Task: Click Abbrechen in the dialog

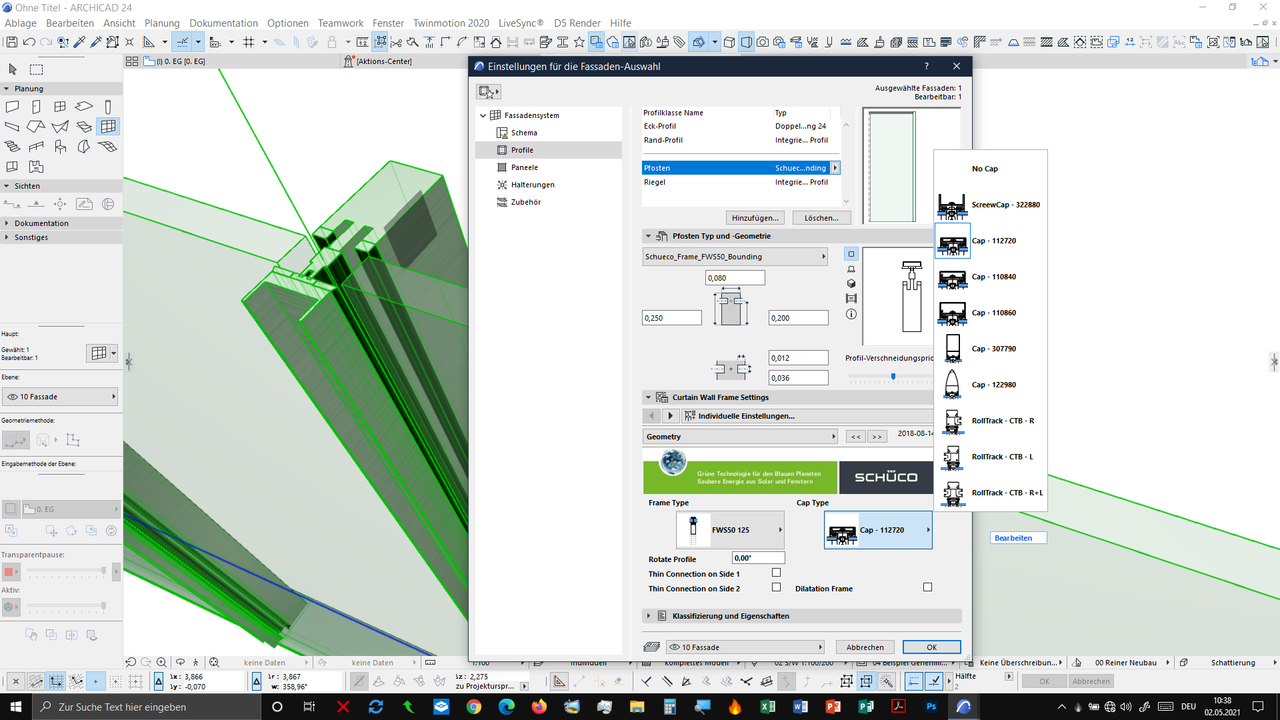Action: click(865, 647)
